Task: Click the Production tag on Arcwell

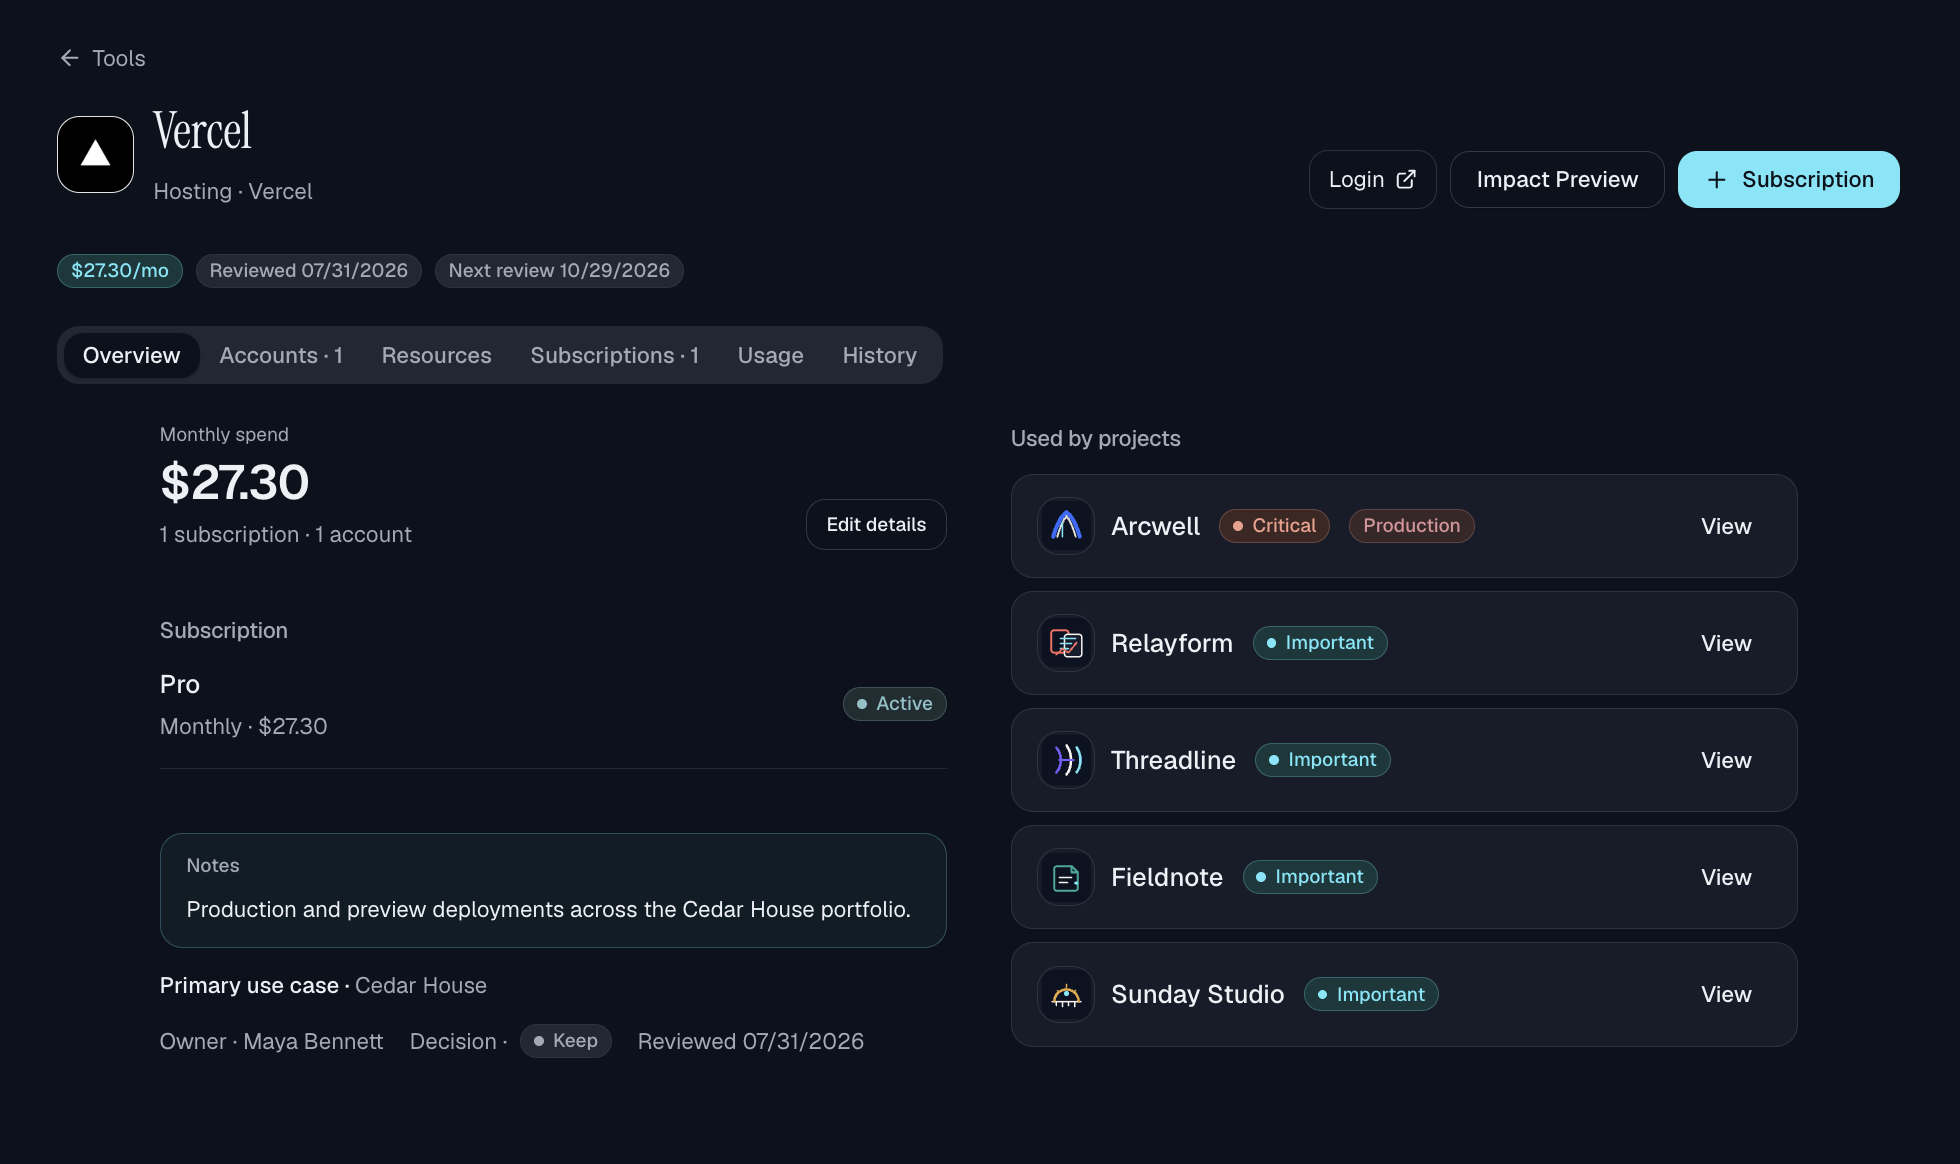Action: (1411, 526)
